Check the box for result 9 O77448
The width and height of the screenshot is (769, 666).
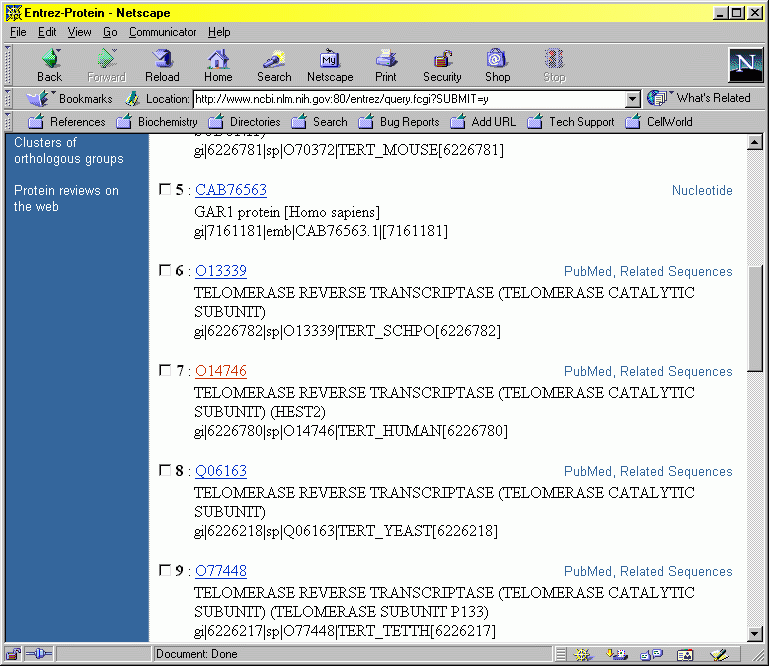click(165, 570)
